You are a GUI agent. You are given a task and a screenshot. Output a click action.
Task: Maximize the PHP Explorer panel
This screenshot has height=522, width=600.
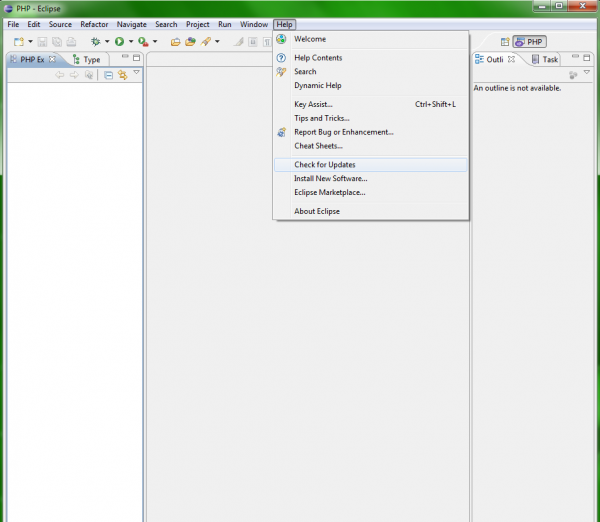[x=136, y=58]
